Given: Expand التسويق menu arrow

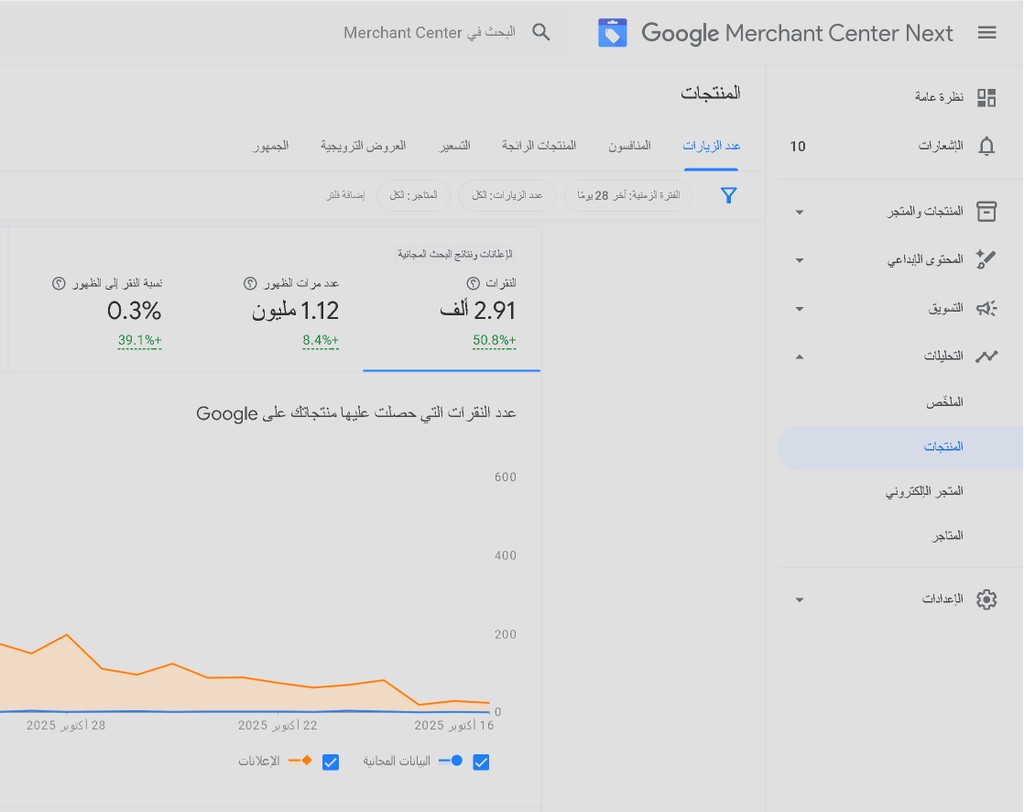Looking at the screenshot, I should coord(799,309).
